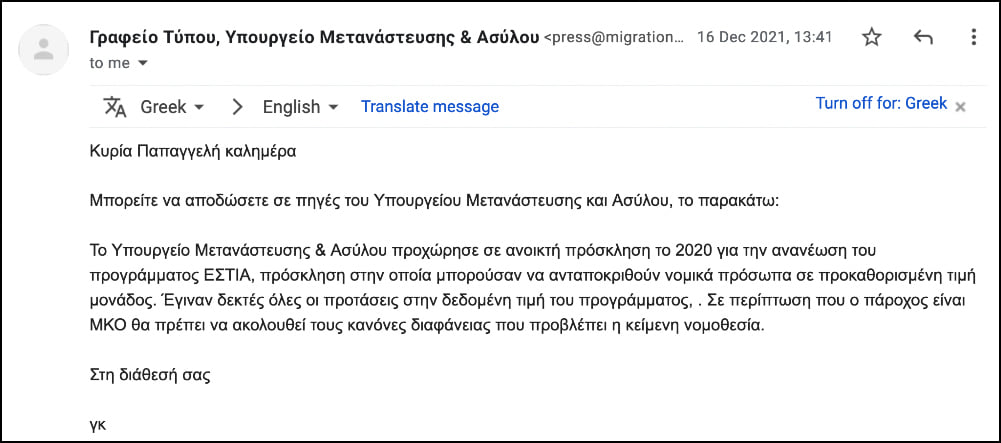Image resolution: width=1001 pixels, height=443 pixels.
Task: Click the signature initials γκ
Action: click(98, 424)
